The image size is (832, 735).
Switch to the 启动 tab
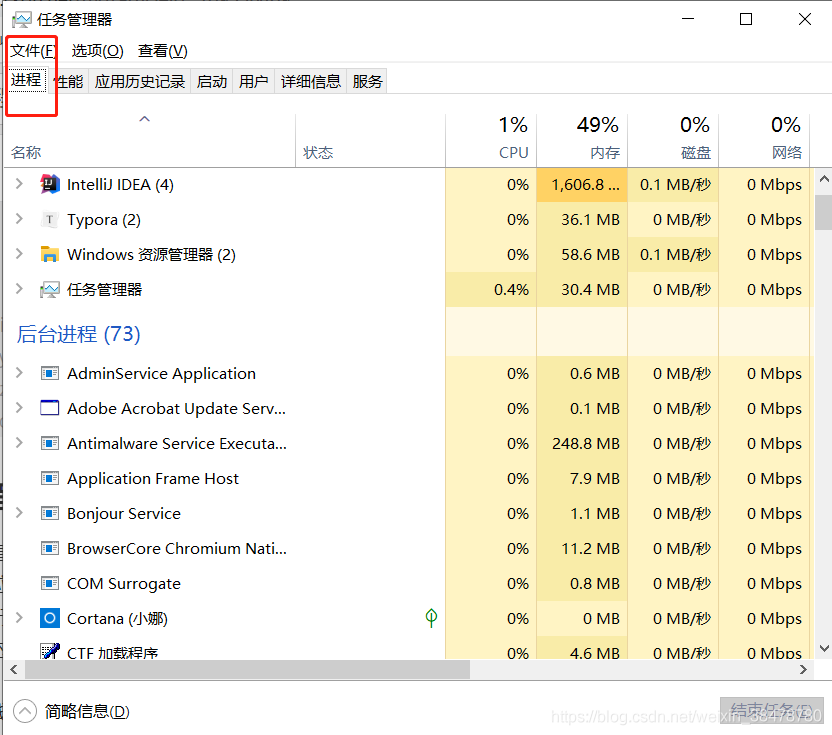pyautogui.click(x=212, y=81)
